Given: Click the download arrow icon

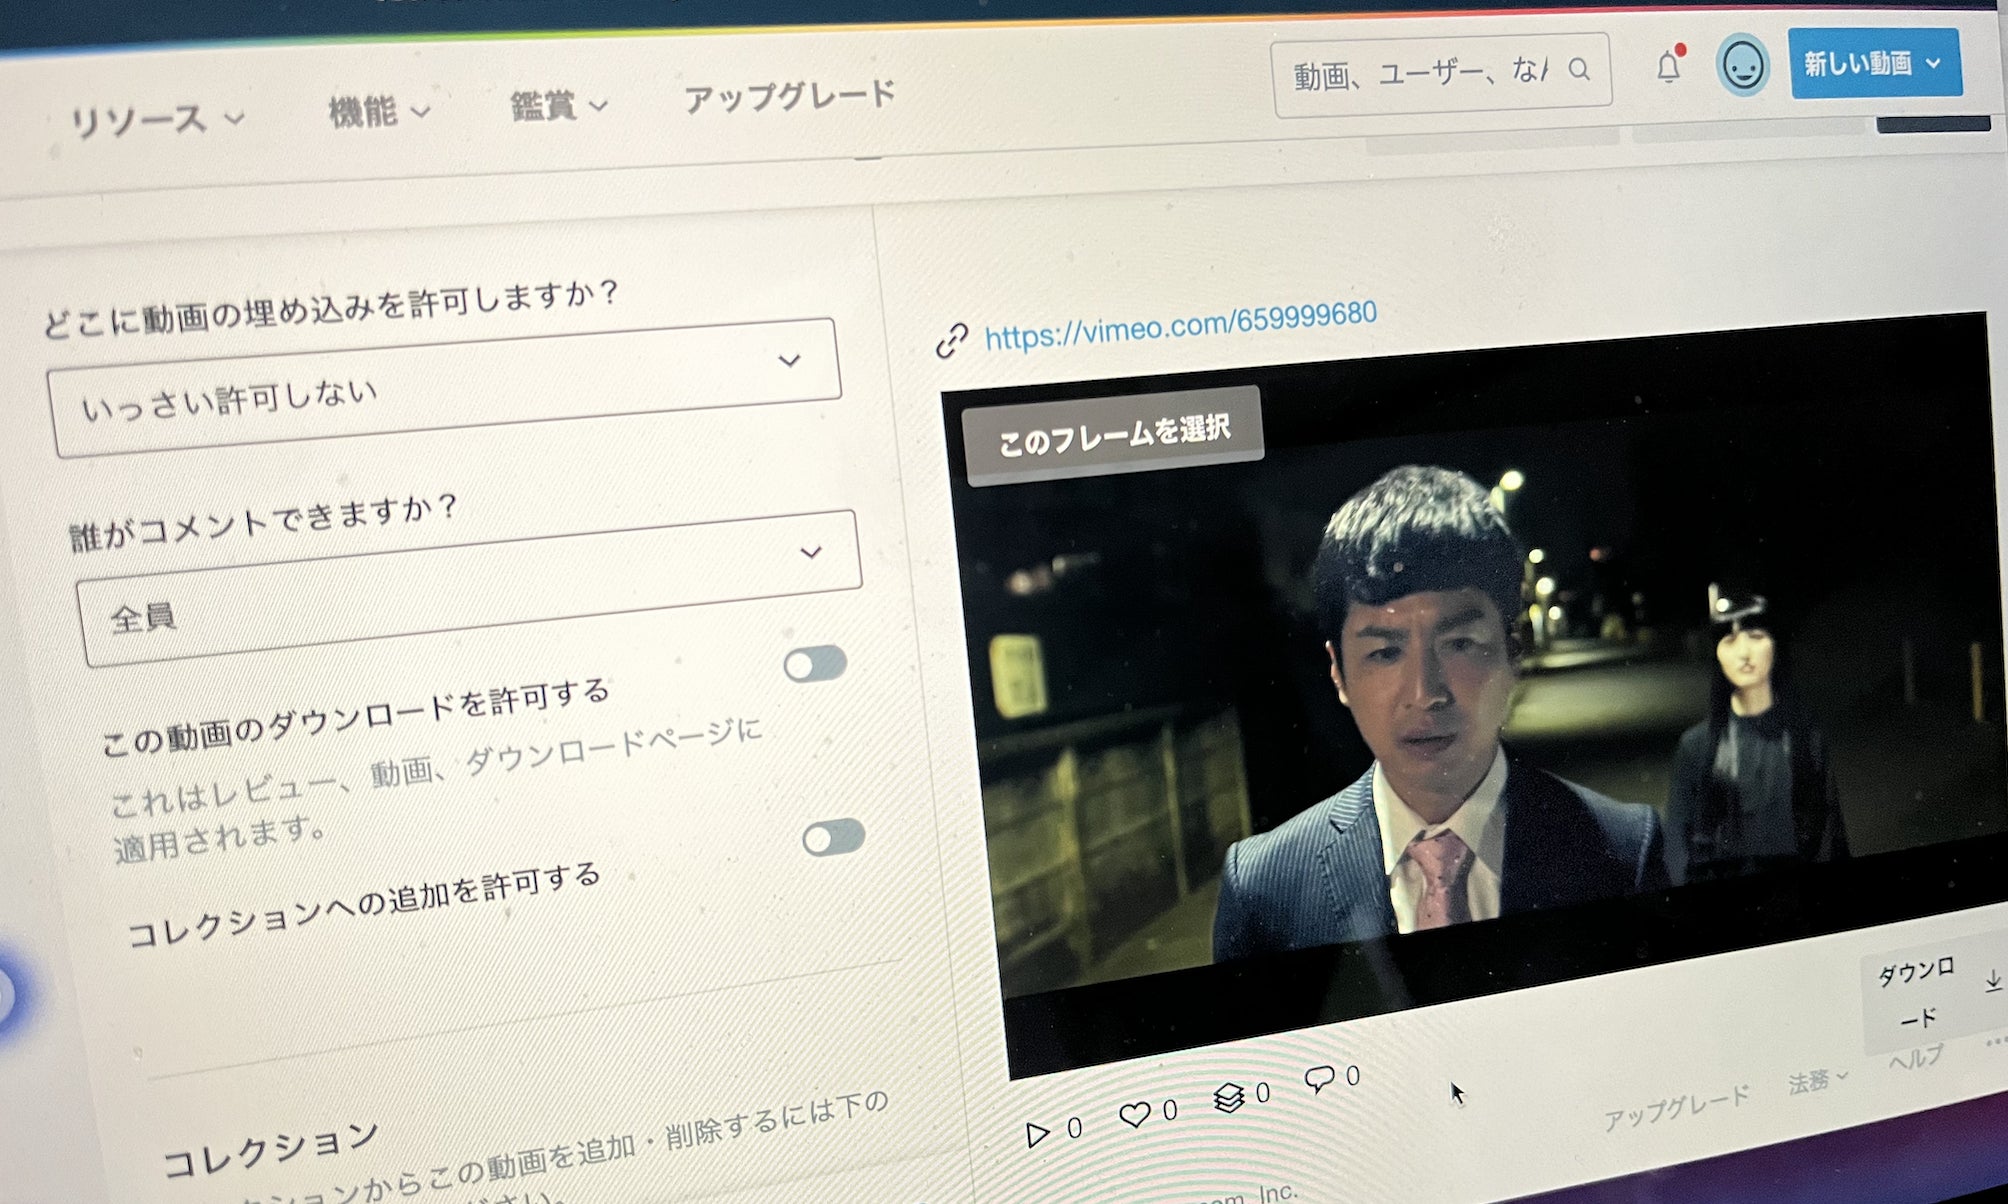Looking at the screenshot, I should (1992, 982).
